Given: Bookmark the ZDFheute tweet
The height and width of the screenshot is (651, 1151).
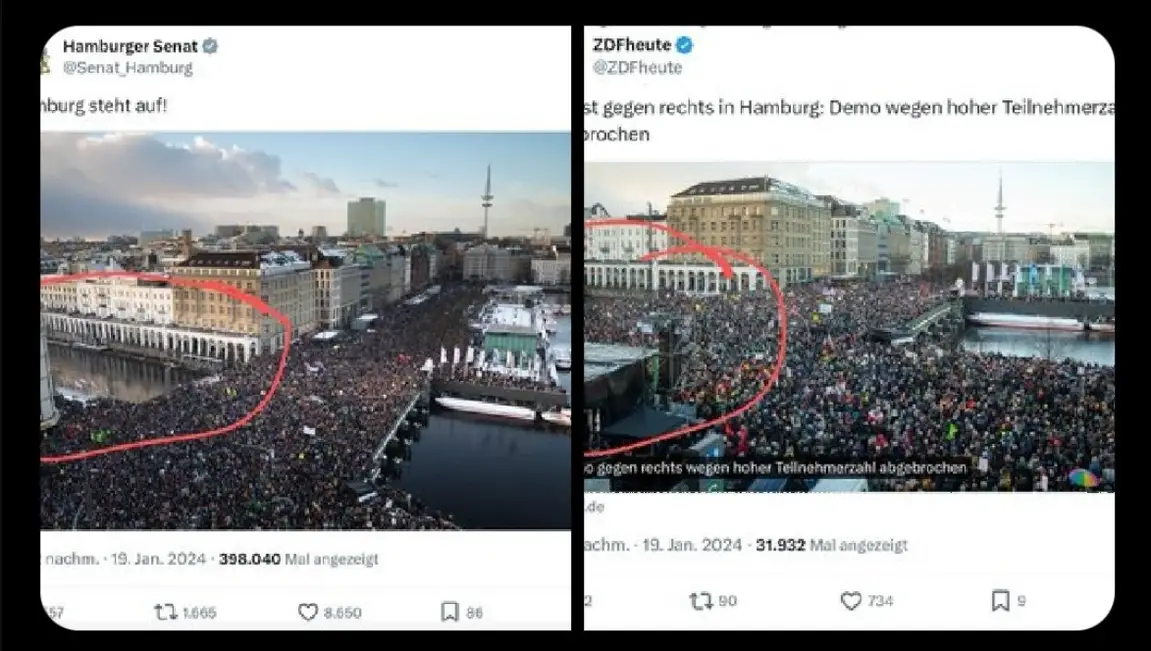Looking at the screenshot, I should [x=1000, y=600].
